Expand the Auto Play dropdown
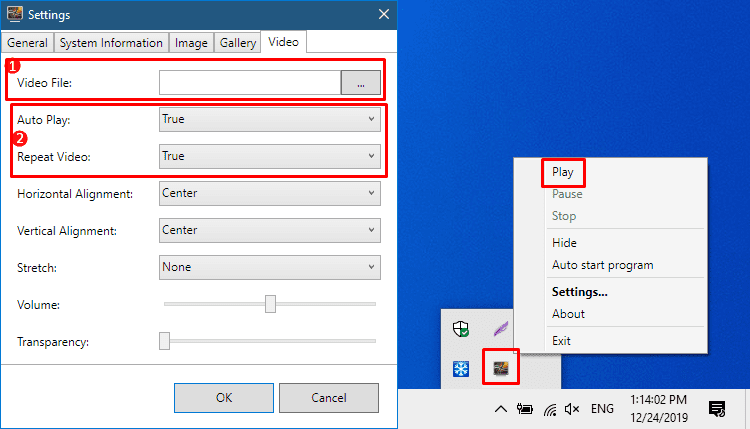Screen dimensions: 750x429 pyautogui.click(x=270, y=119)
